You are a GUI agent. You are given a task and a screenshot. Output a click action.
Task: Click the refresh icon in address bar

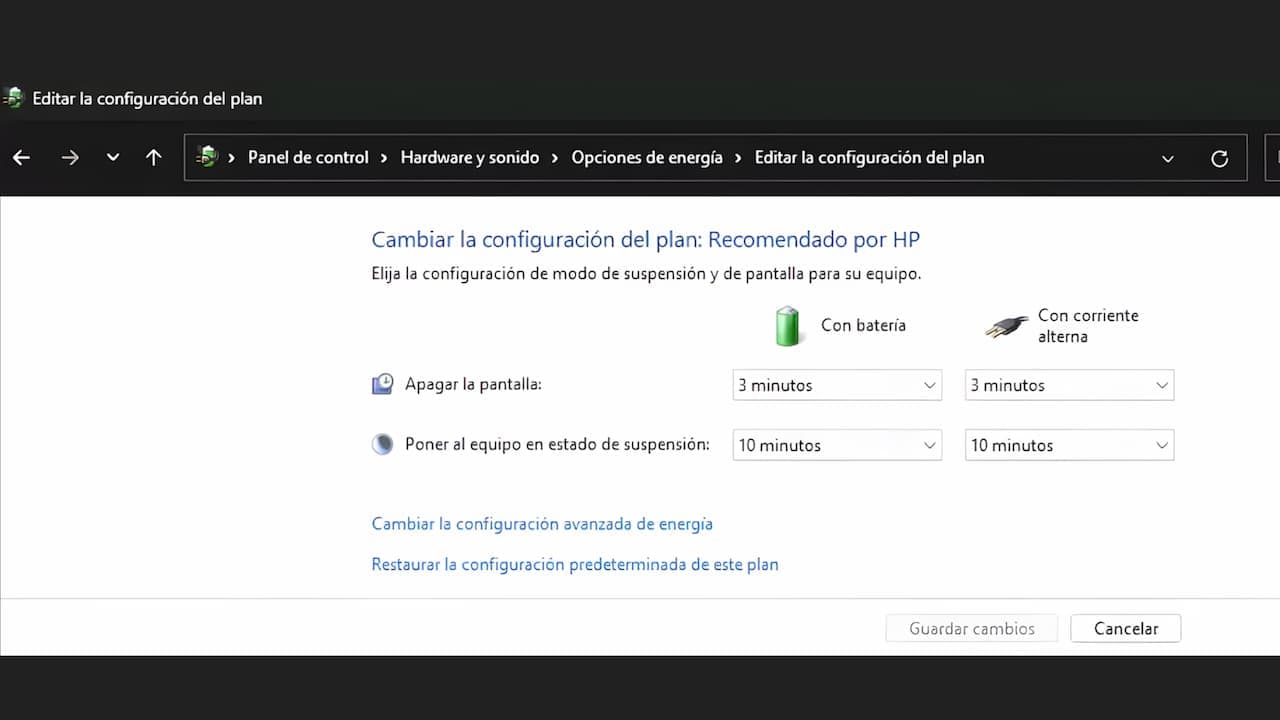pyautogui.click(x=1219, y=158)
